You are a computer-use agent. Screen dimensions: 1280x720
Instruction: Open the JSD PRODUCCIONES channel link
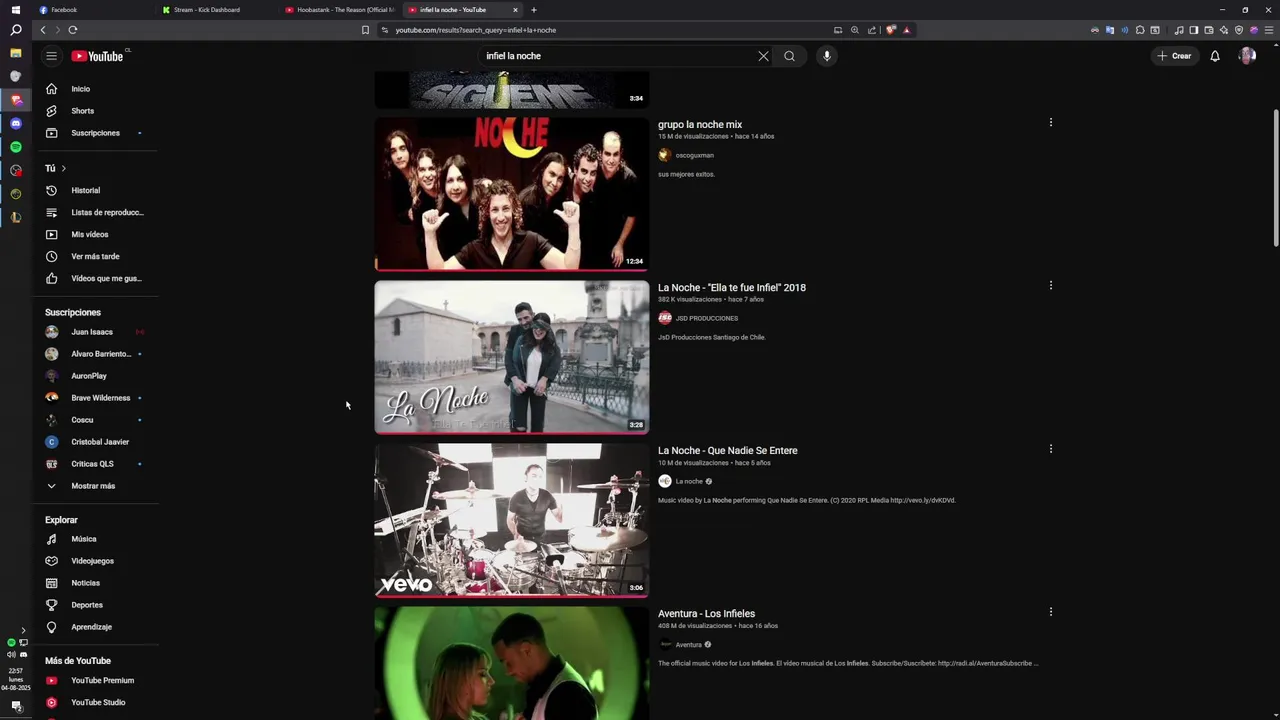[706, 318]
